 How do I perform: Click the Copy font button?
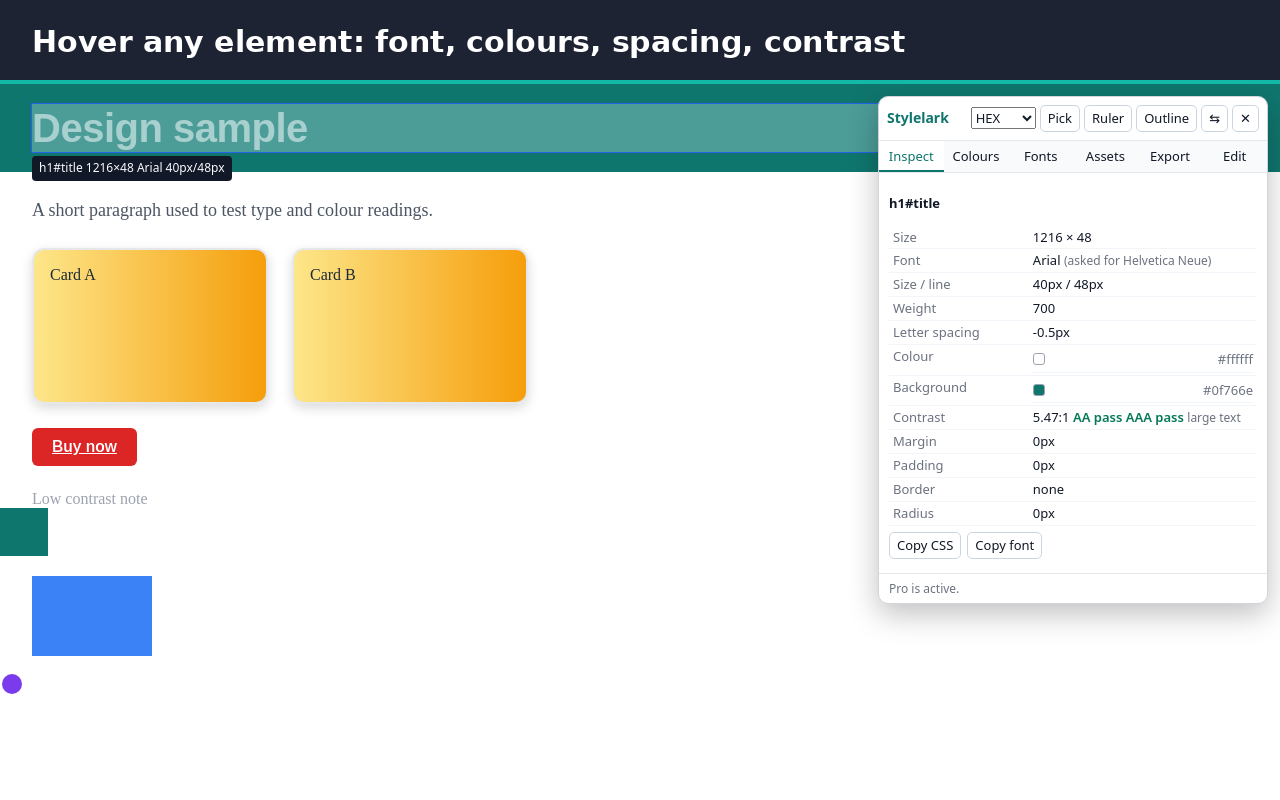coord(1004,545)
